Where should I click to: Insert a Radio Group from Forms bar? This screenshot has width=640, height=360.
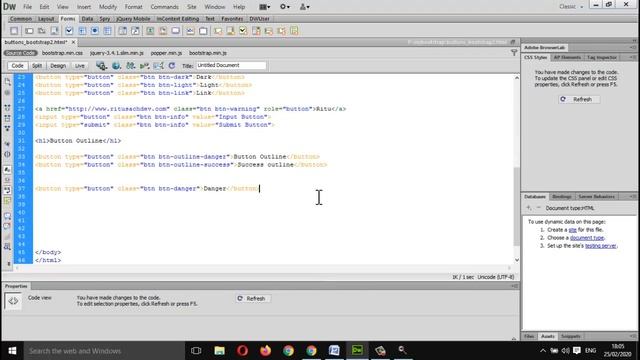(107, 31)
